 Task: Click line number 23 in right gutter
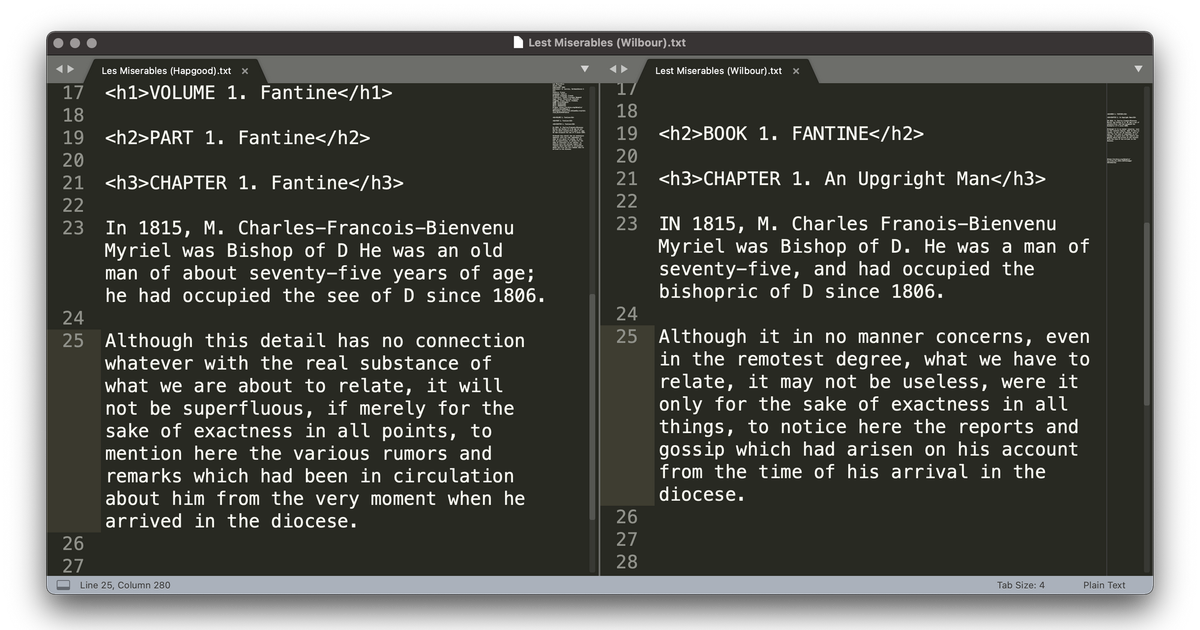point(626,223)
